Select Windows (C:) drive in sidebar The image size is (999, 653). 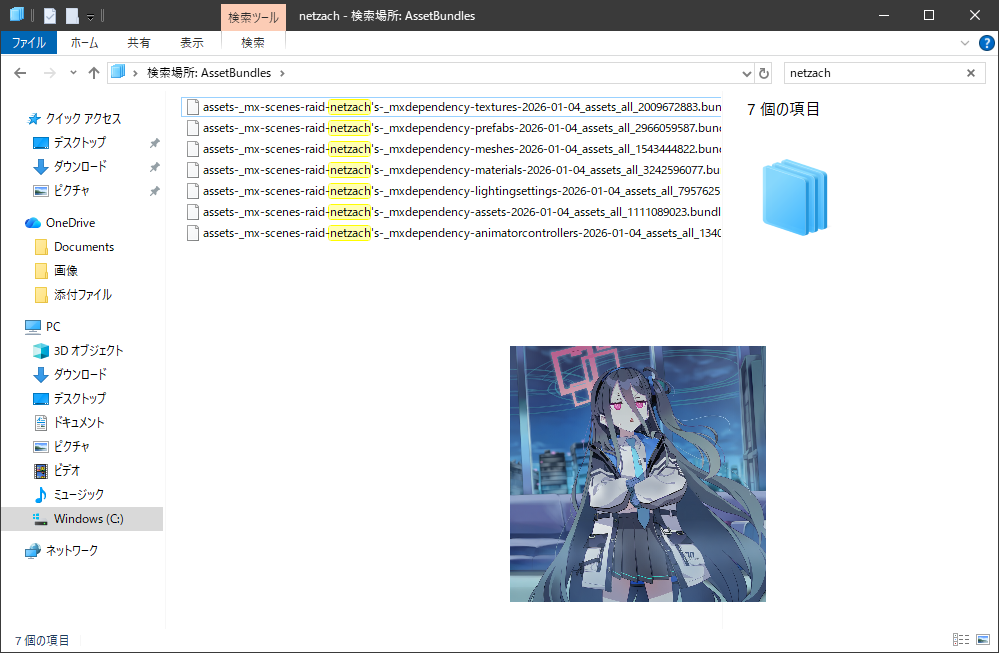tap(88, 519)
